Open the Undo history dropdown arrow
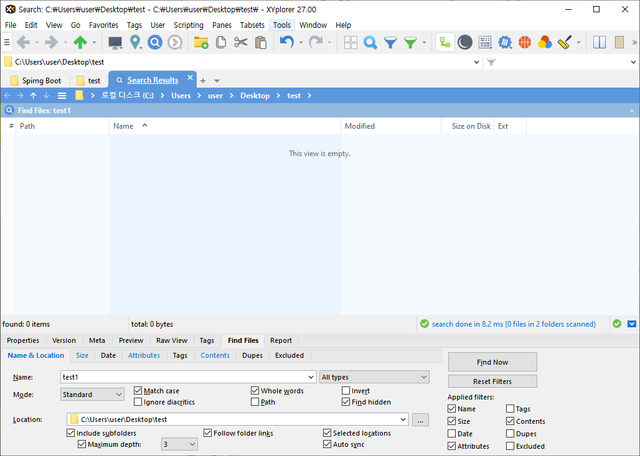 pos(301,42)
